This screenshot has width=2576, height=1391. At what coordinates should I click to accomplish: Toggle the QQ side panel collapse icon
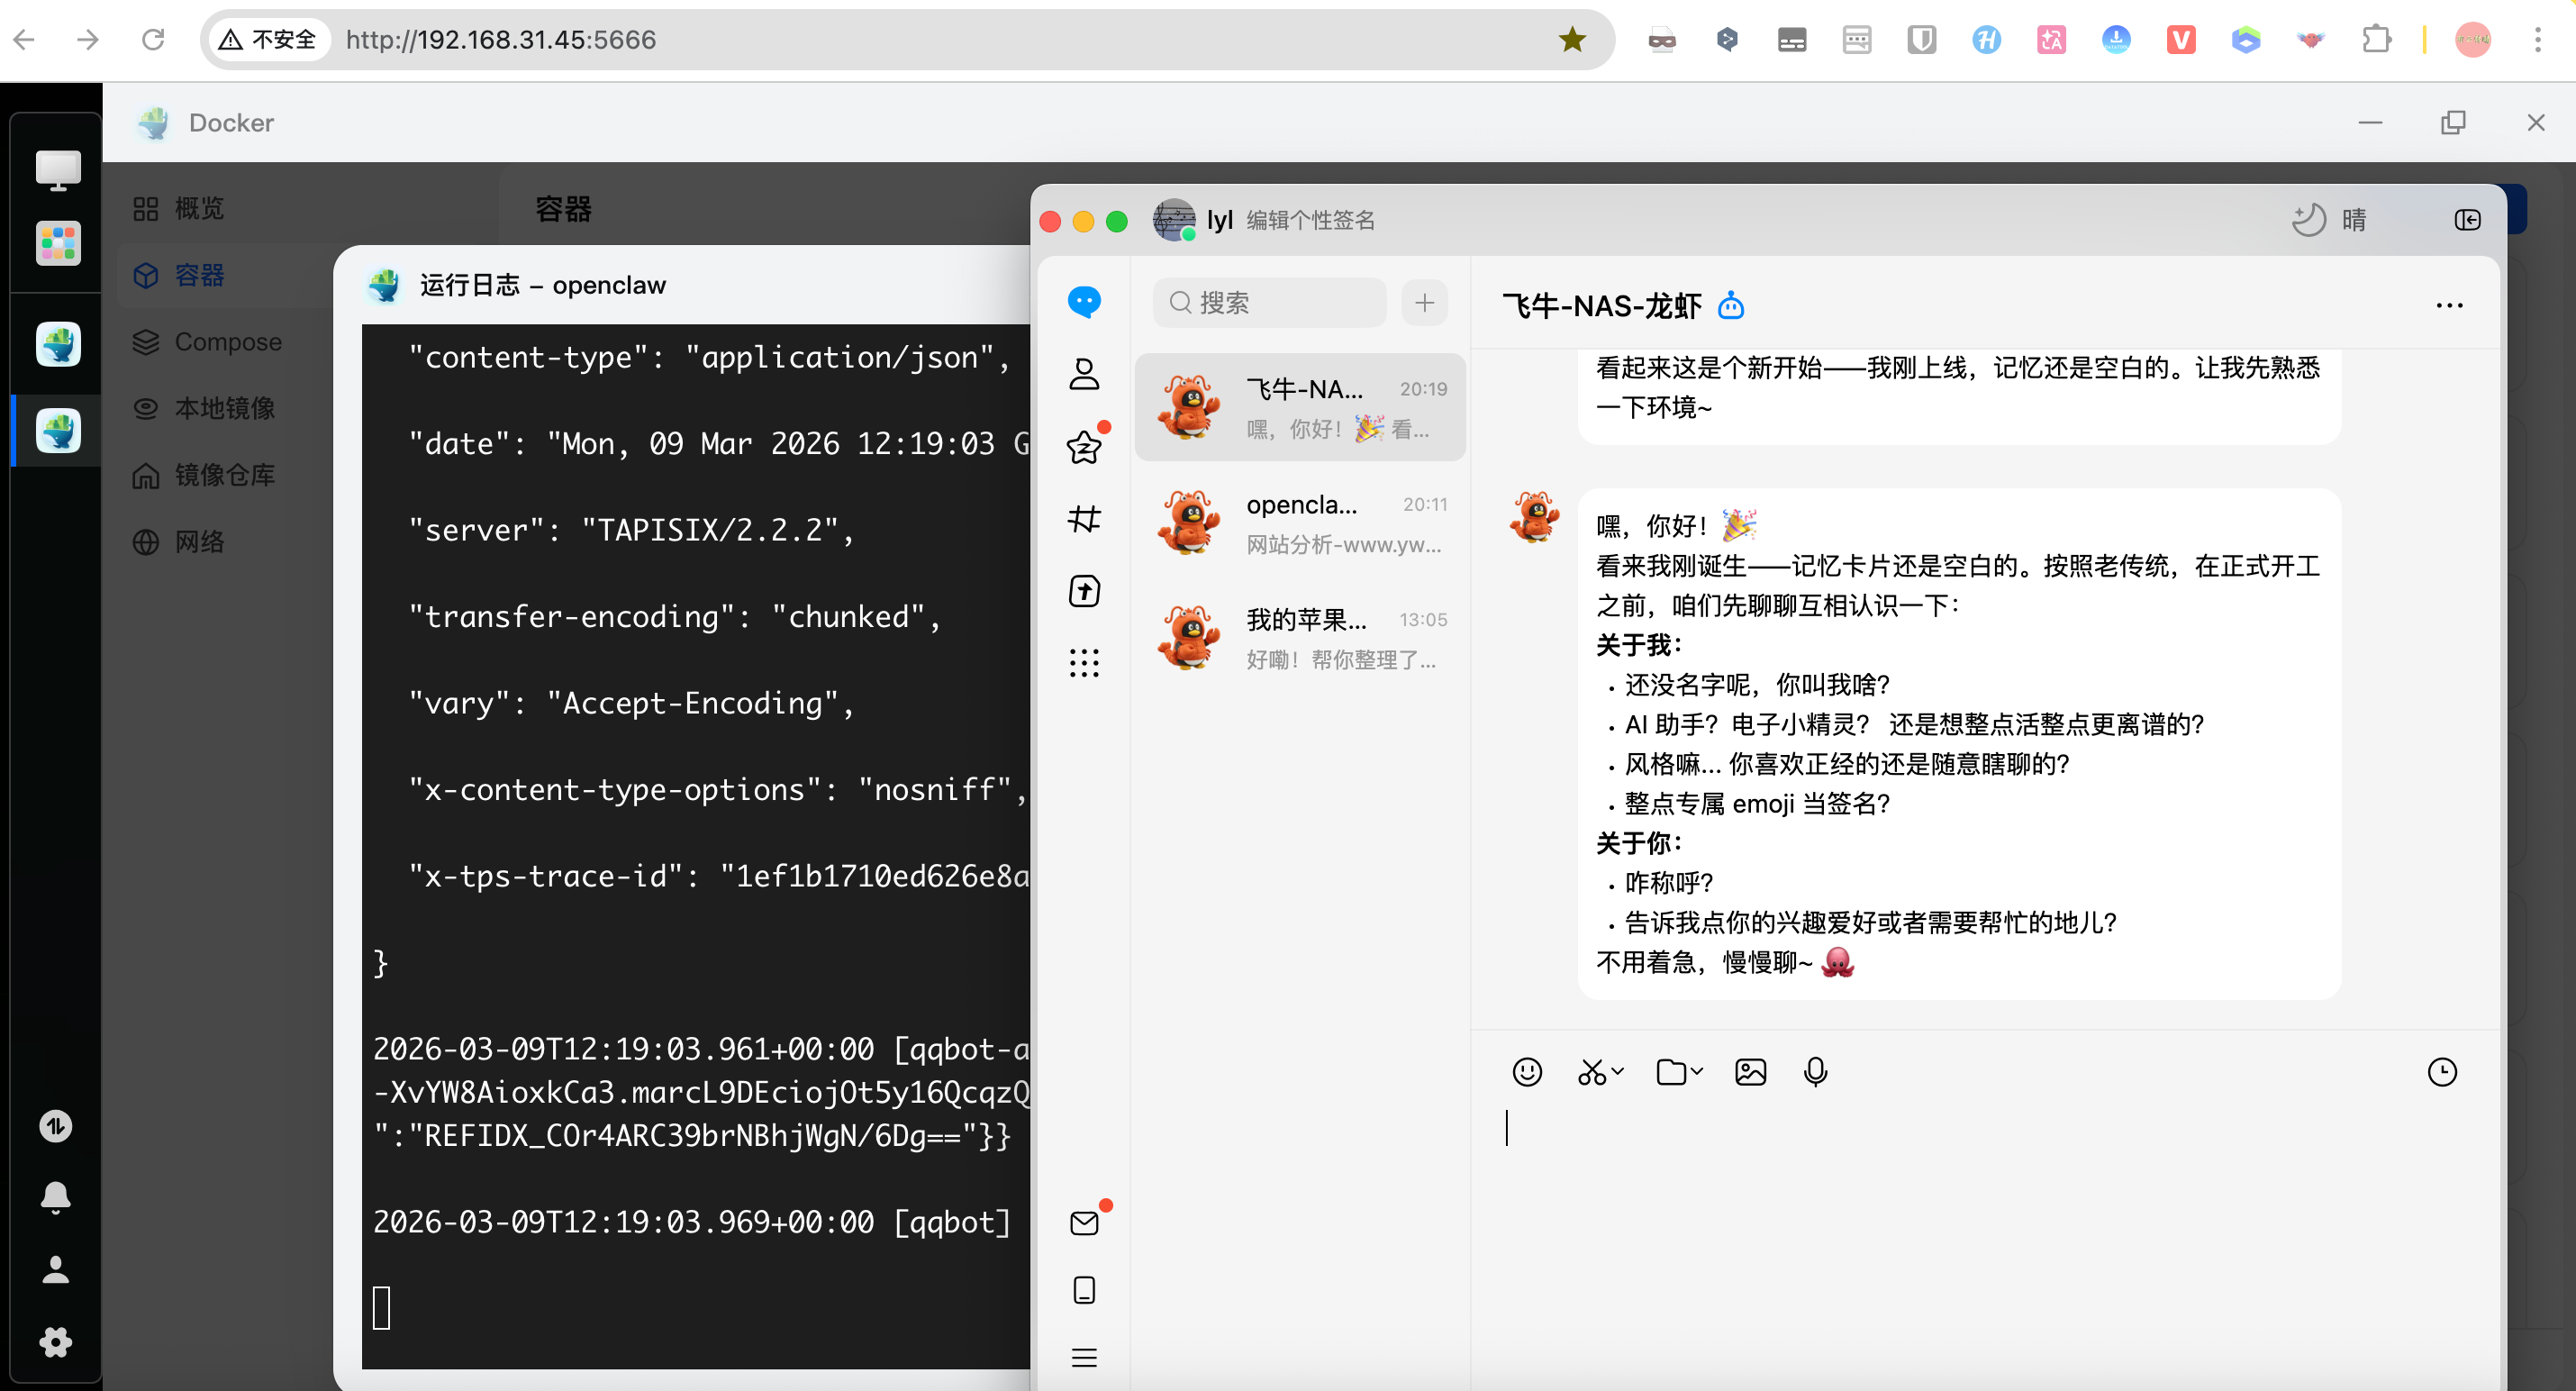[x=2467, y=220]
